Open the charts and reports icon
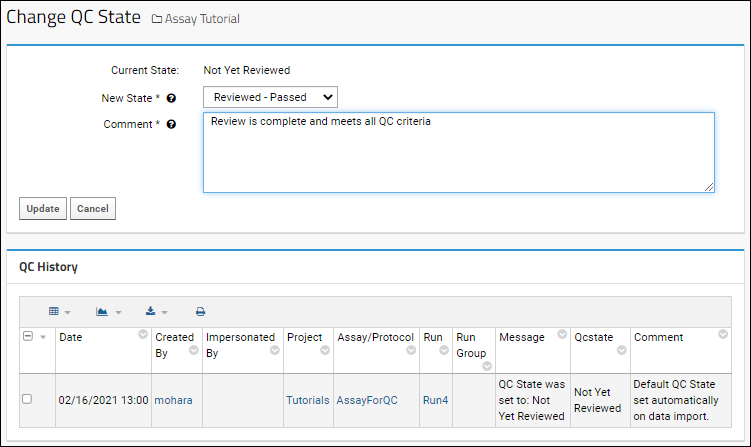751x447 pixels. [102, 311]
